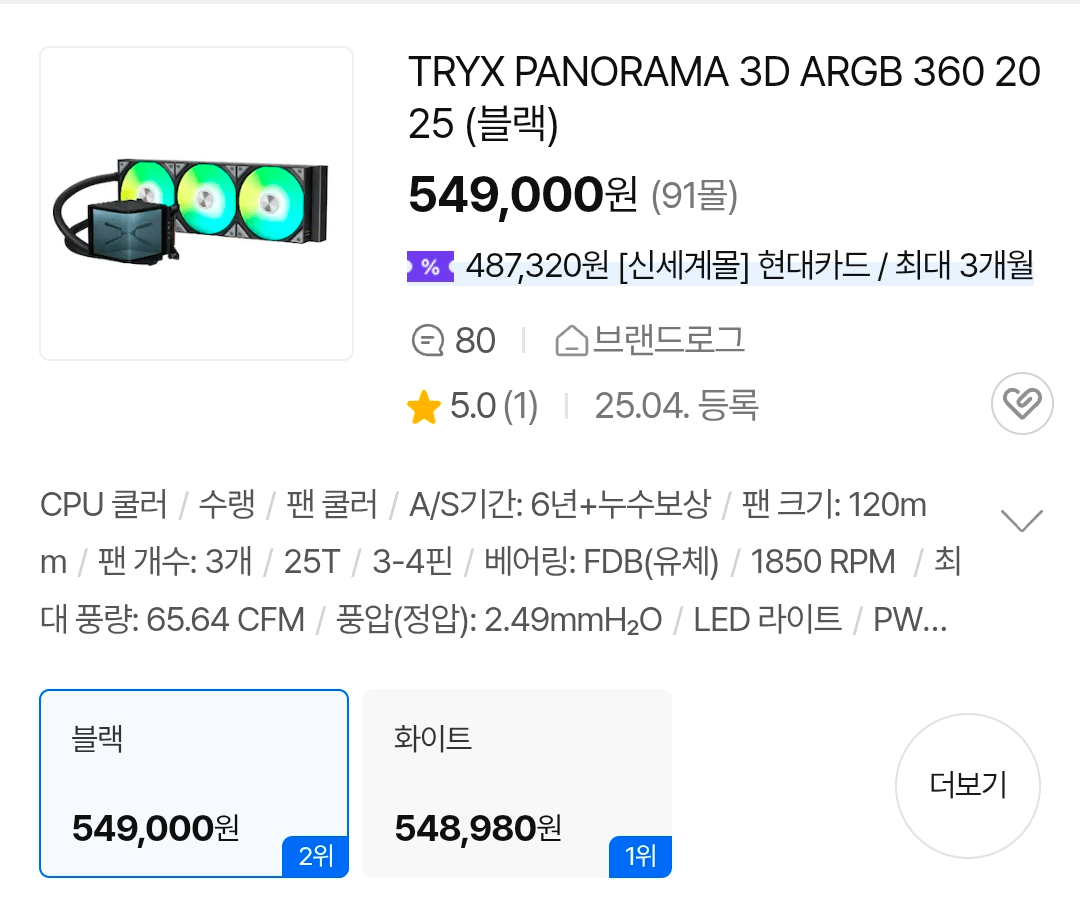
Task: Click the 1위 rank badge
Action: tap(640, 857)
